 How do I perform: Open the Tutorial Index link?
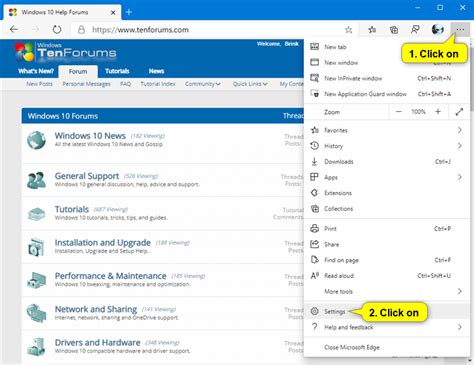[x=158, y=84]
